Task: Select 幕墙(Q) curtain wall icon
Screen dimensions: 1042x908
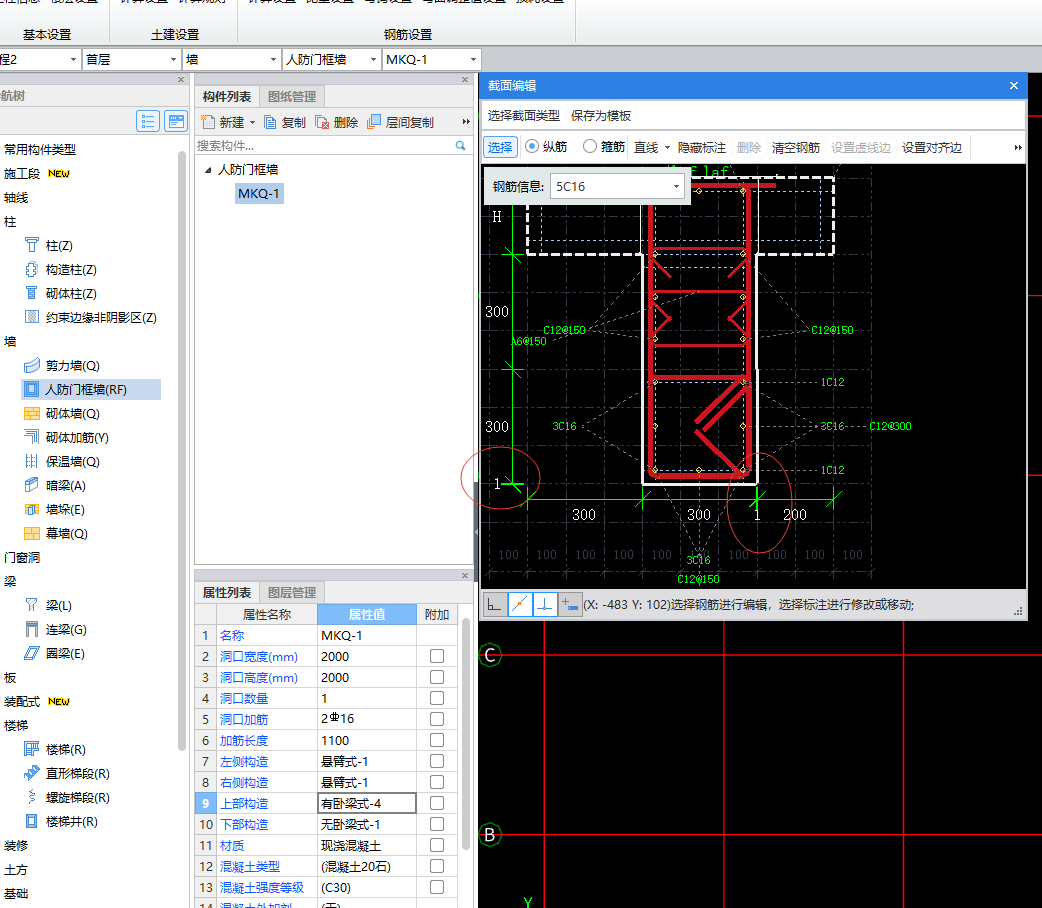Action: click(31, 533)
